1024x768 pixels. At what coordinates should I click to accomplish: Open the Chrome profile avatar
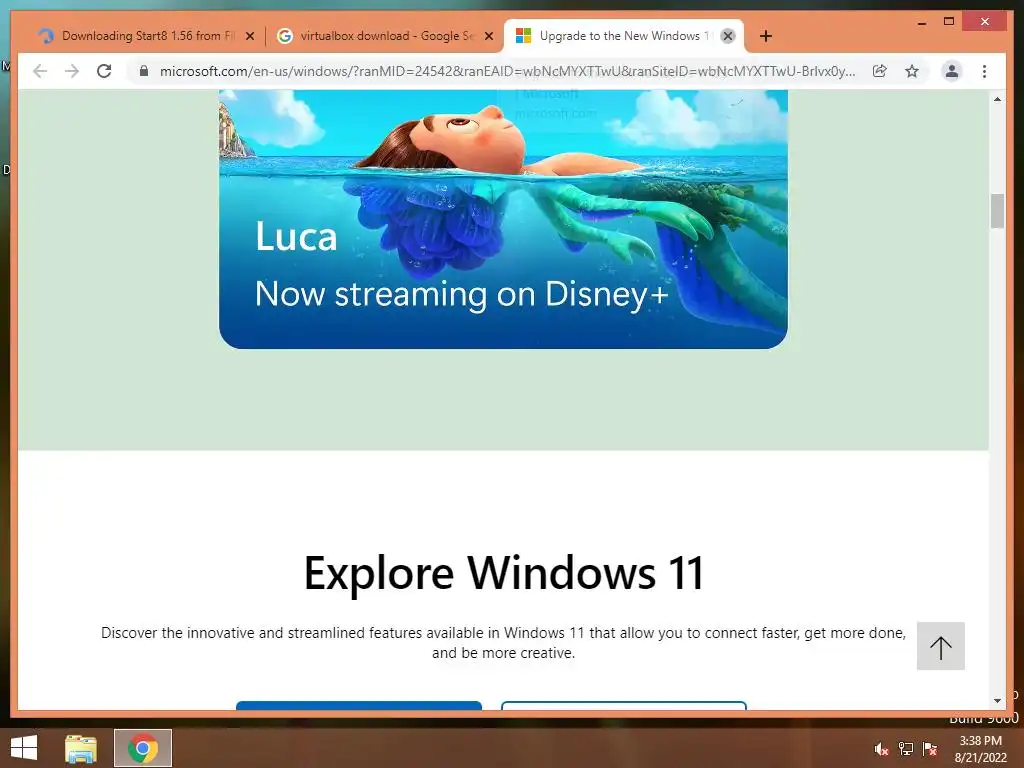[952, 71]
